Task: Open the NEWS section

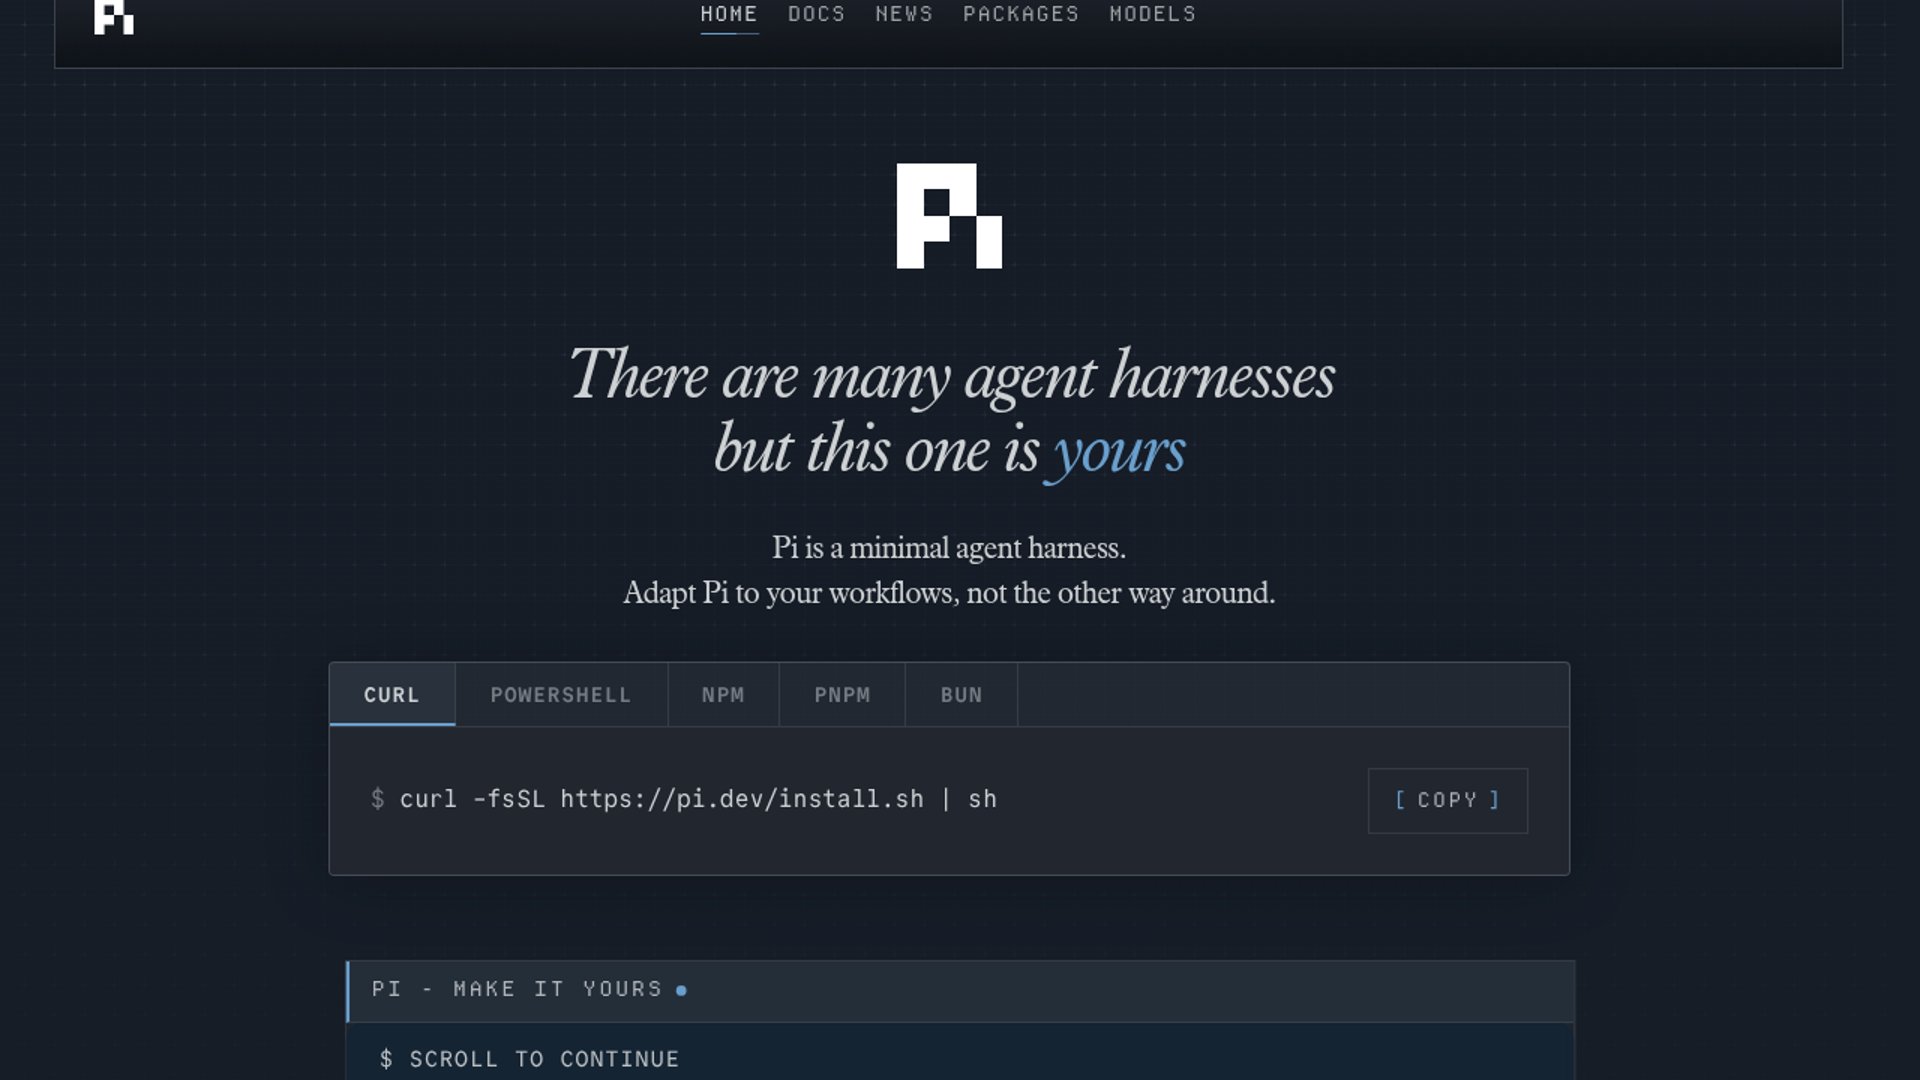Action: pos(904,15)
